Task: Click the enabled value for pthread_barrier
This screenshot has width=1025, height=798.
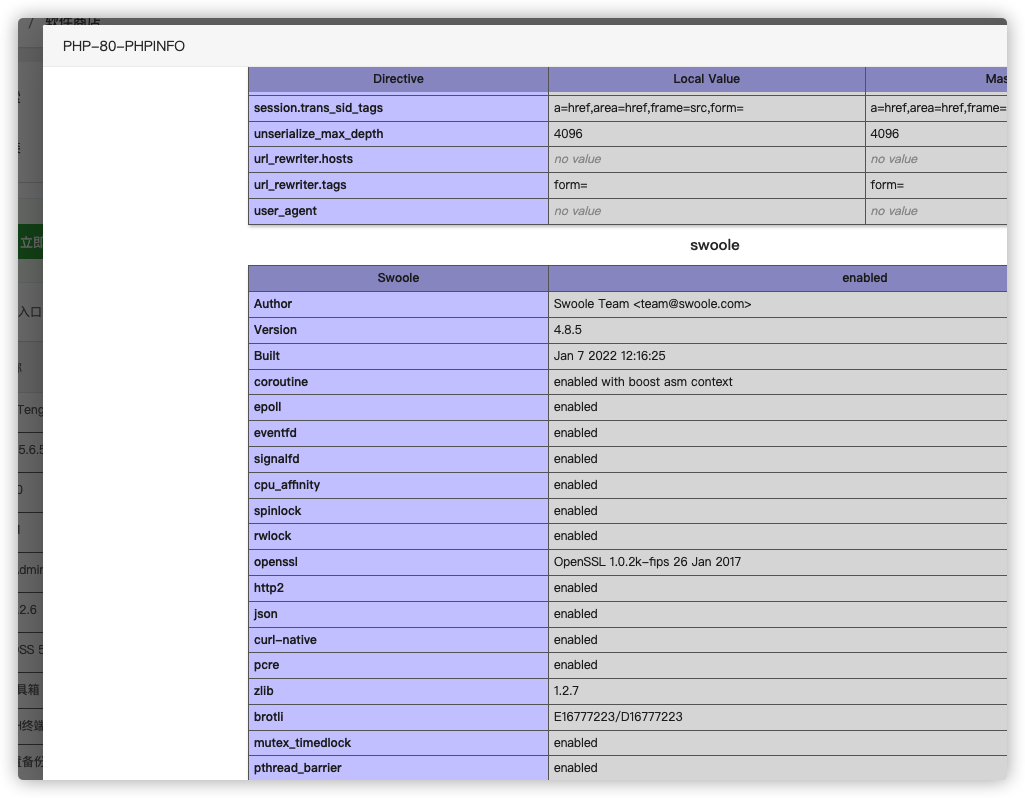Action: click(575, 769)
